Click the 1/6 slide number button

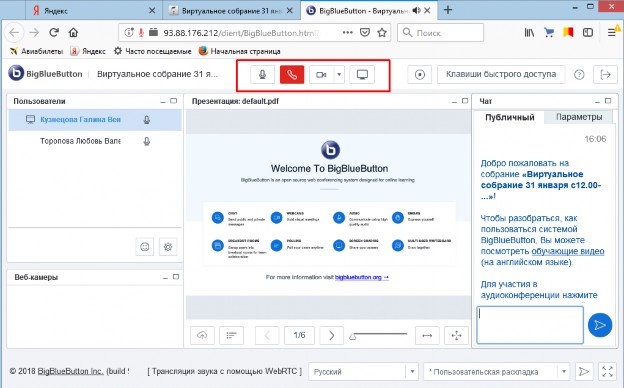(x=299, y=335)
